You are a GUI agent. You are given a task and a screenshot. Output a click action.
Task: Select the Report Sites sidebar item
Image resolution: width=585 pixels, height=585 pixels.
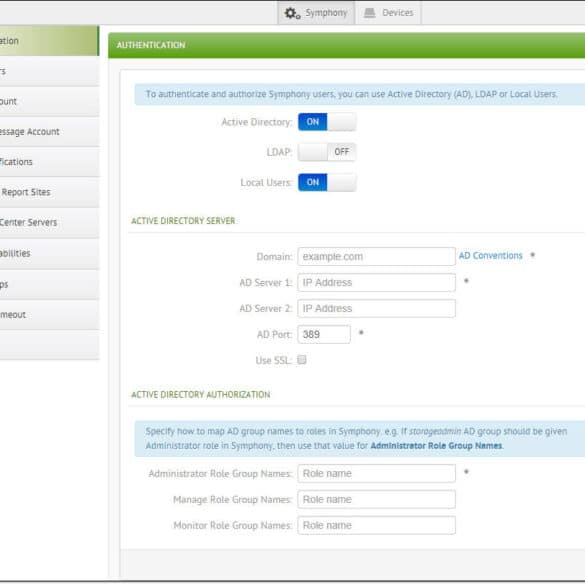tap(49, 193)
